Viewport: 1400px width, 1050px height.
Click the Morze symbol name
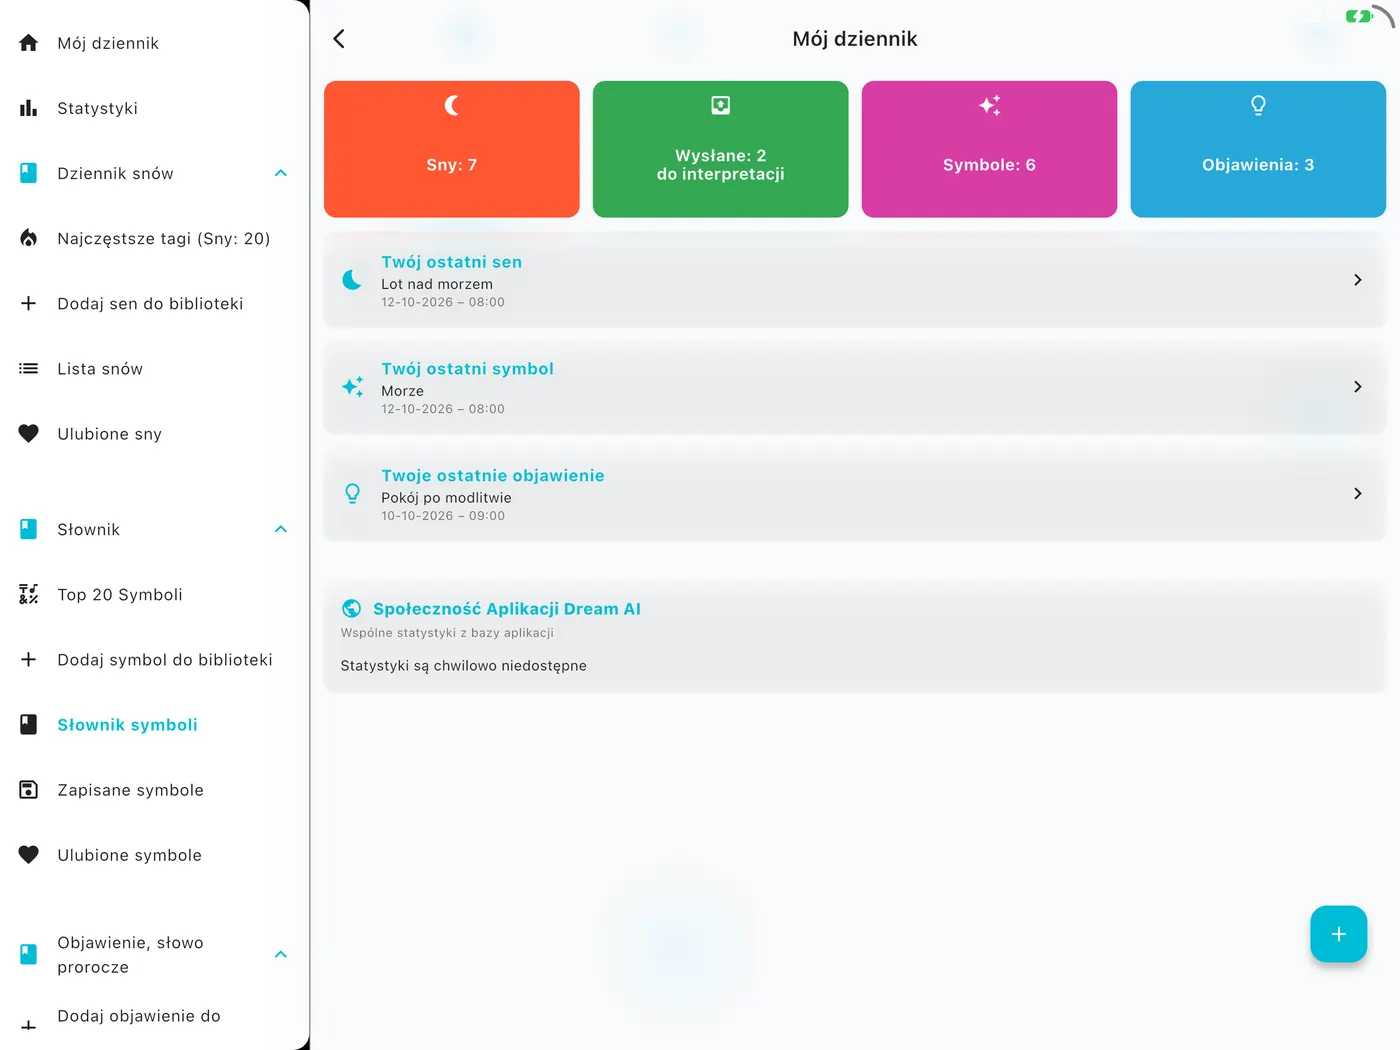click(x=402, y=391)
